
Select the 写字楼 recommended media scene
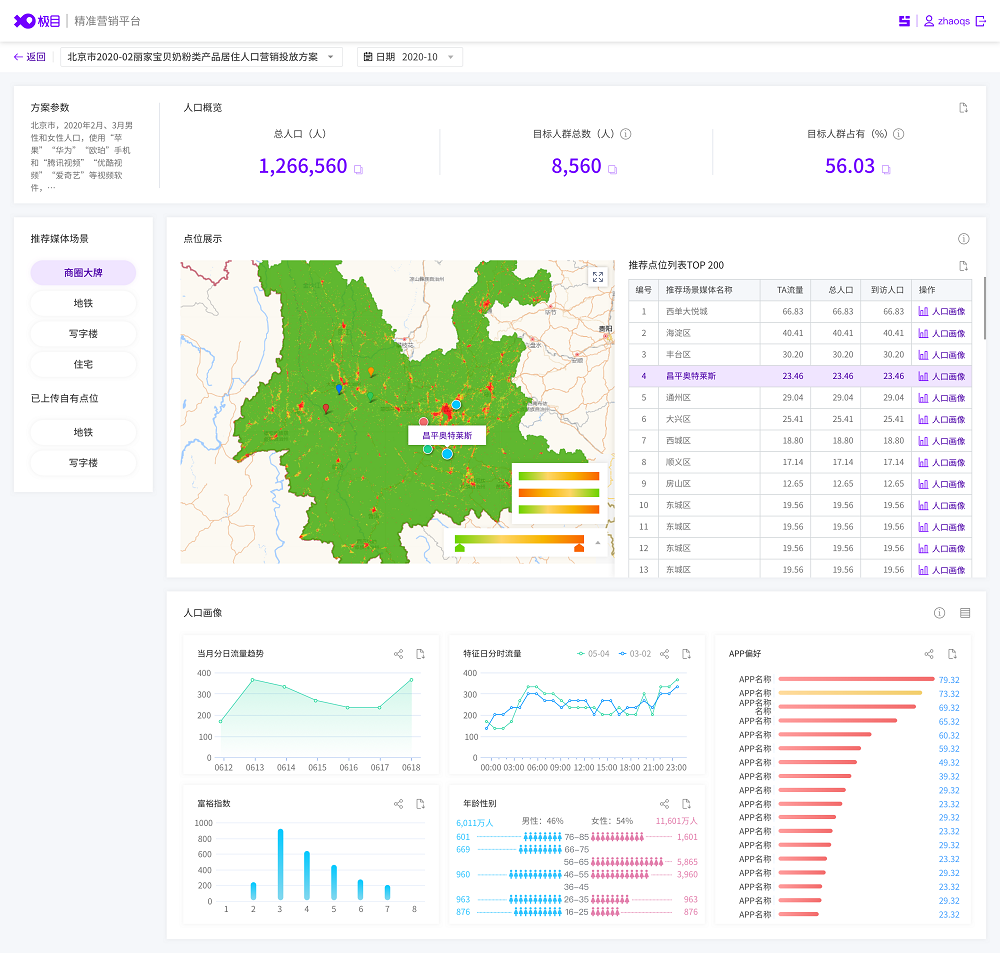point(83,334)
